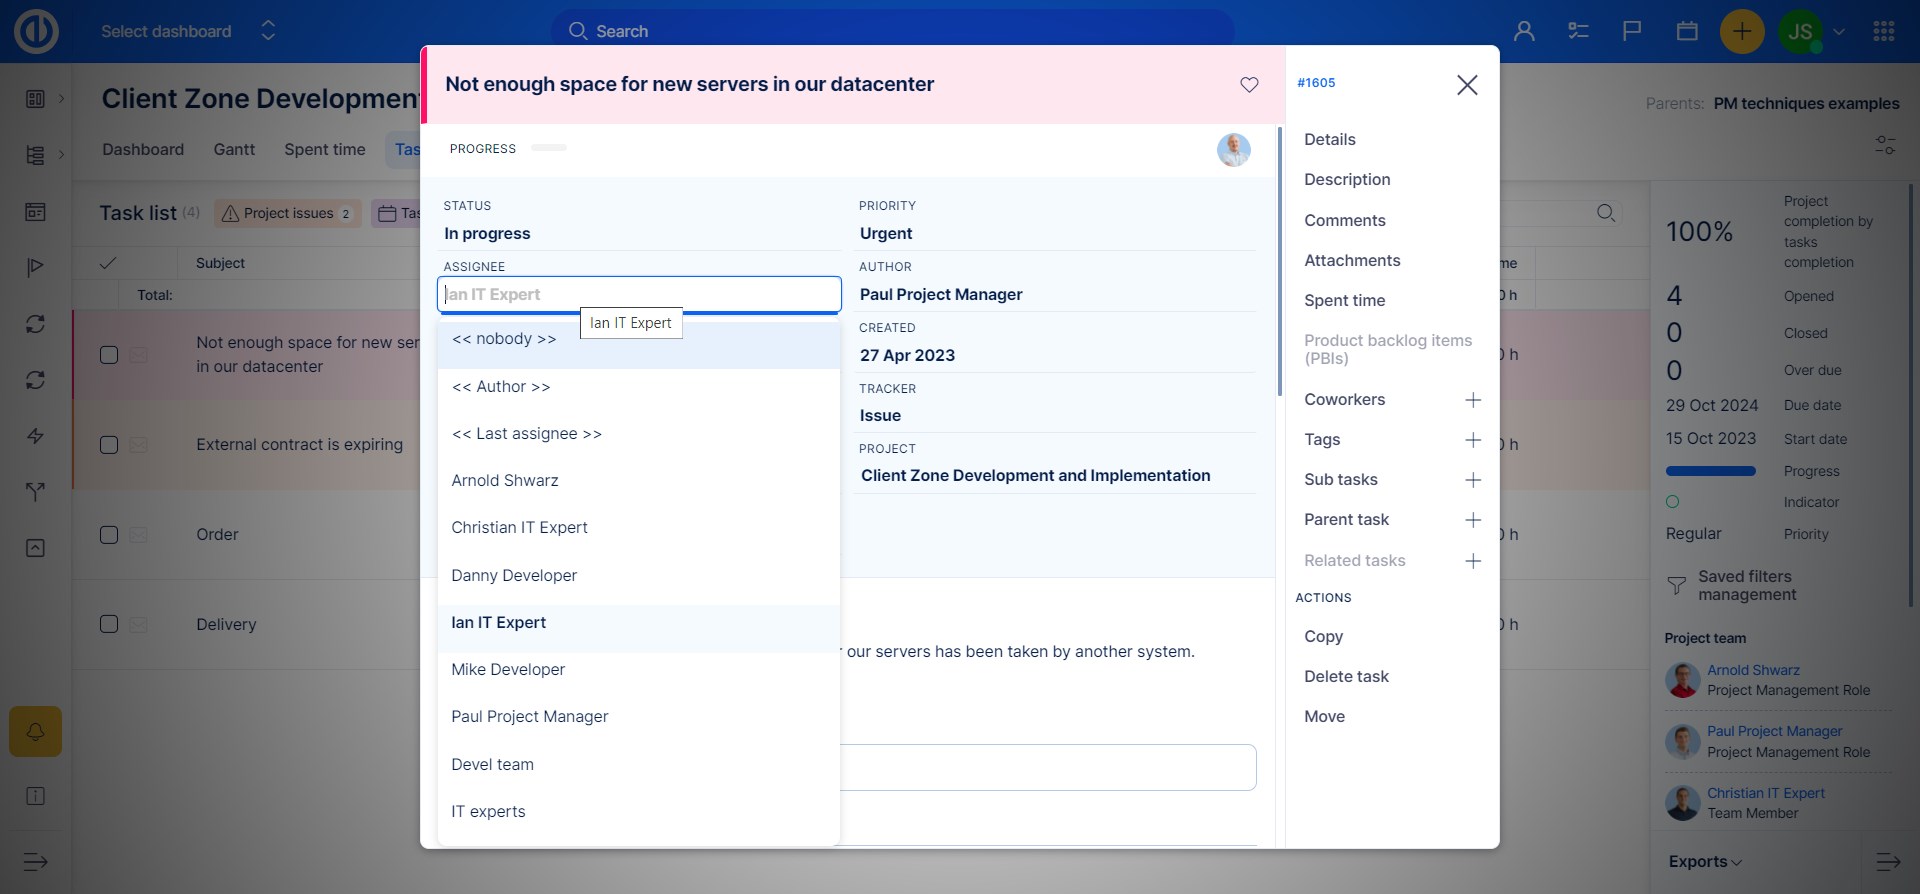Click the flag icon in top bar
The height and width of the screenshot is (894, 1920).
[x=1632, y=31]
